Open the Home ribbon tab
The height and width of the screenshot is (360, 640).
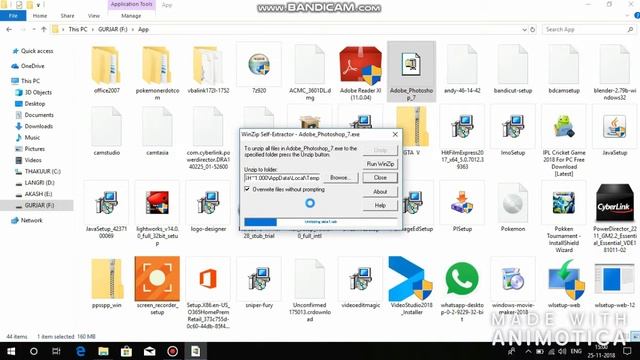click(x=40, y=16)
